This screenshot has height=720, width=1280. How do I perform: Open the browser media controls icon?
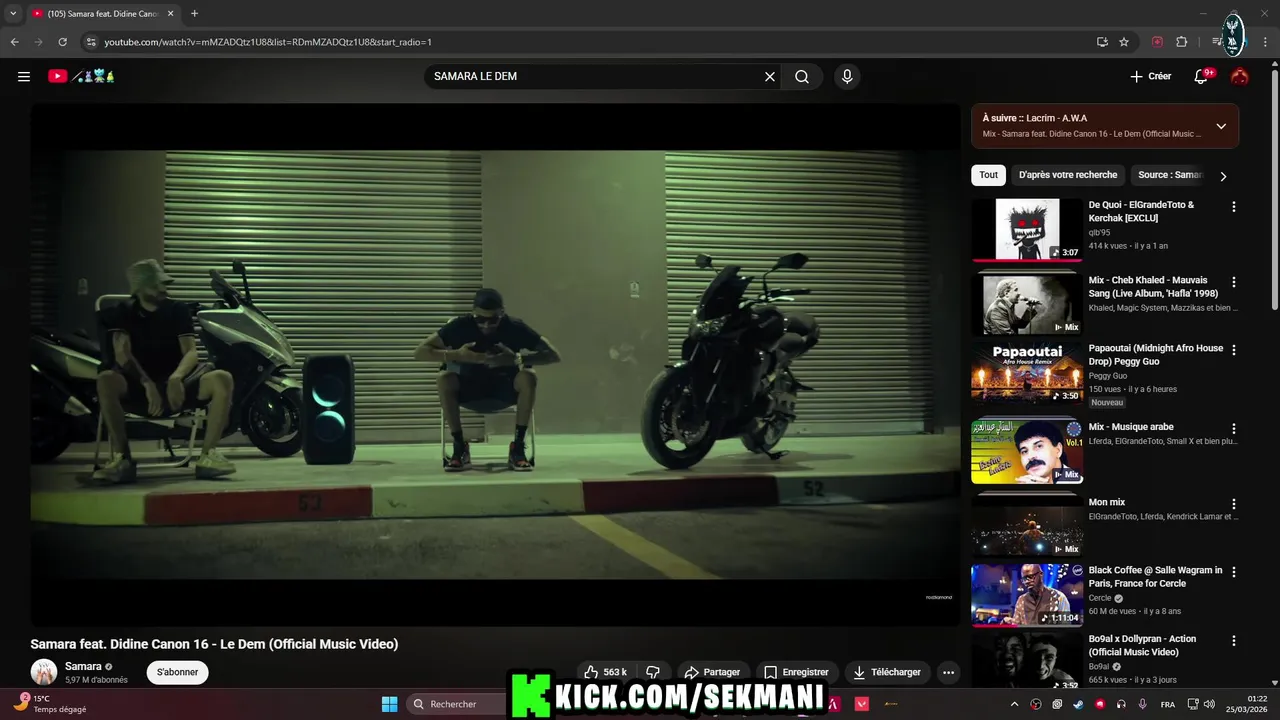pos(1216,42)
